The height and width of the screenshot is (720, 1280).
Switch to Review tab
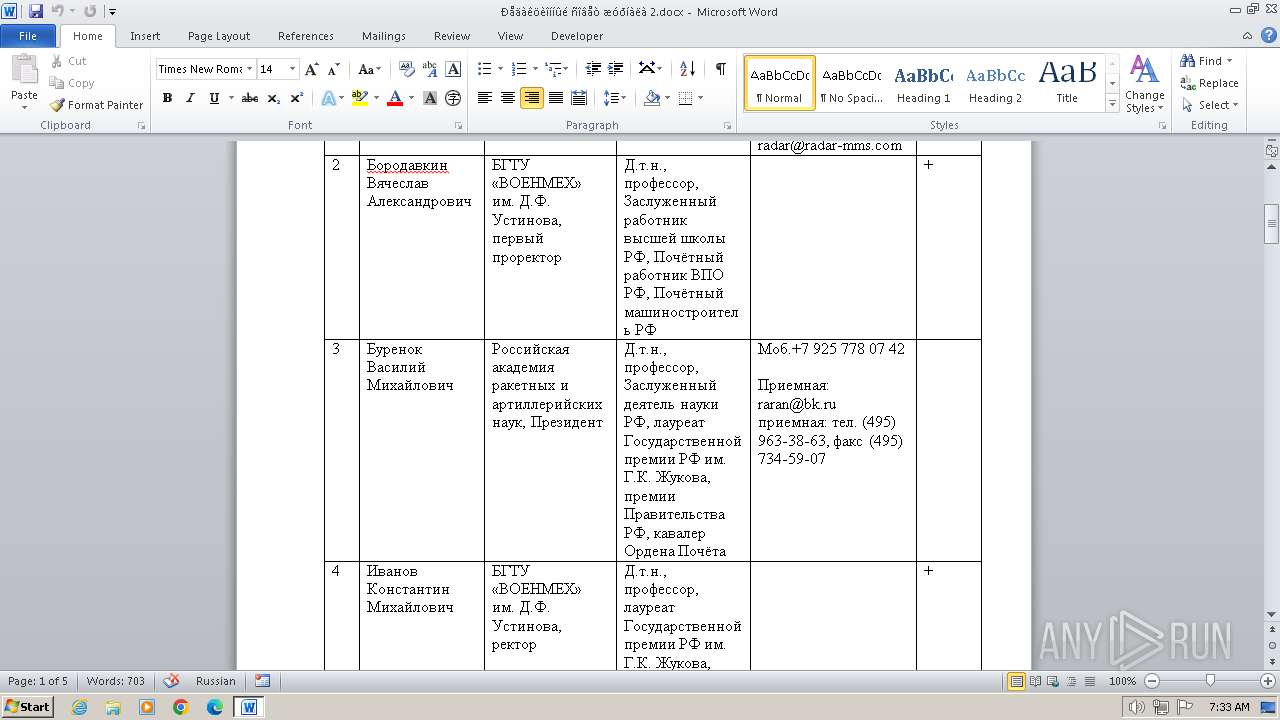(x=452, y=36)
